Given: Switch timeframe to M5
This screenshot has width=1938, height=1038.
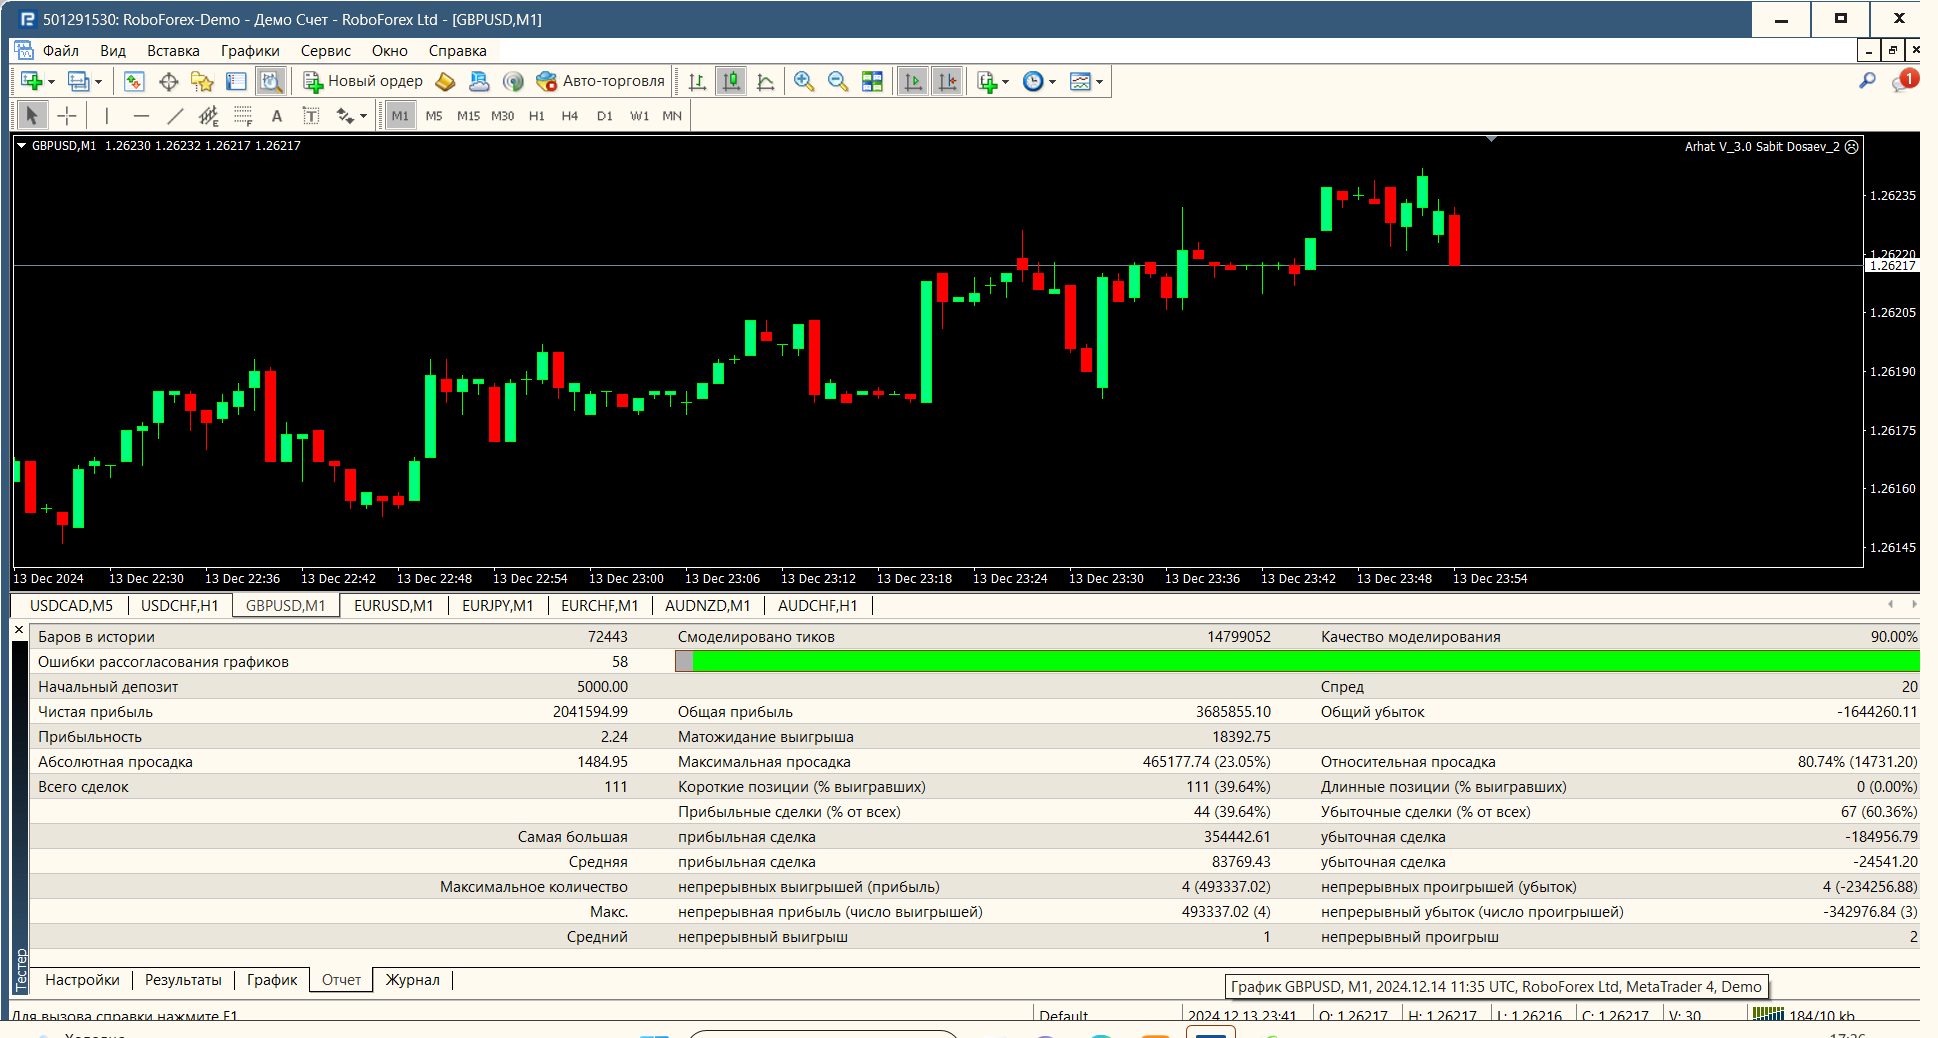Looking at the screenshot, I should pos(434,116).
